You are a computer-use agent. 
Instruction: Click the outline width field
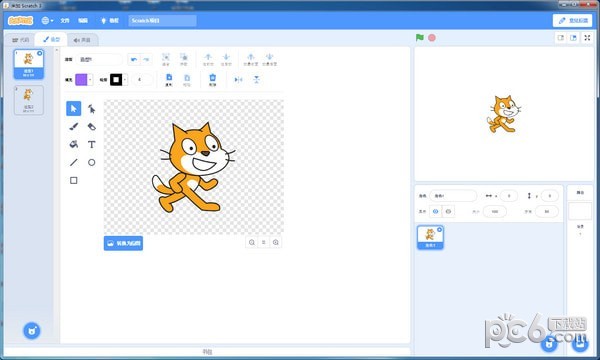(142, 80)
